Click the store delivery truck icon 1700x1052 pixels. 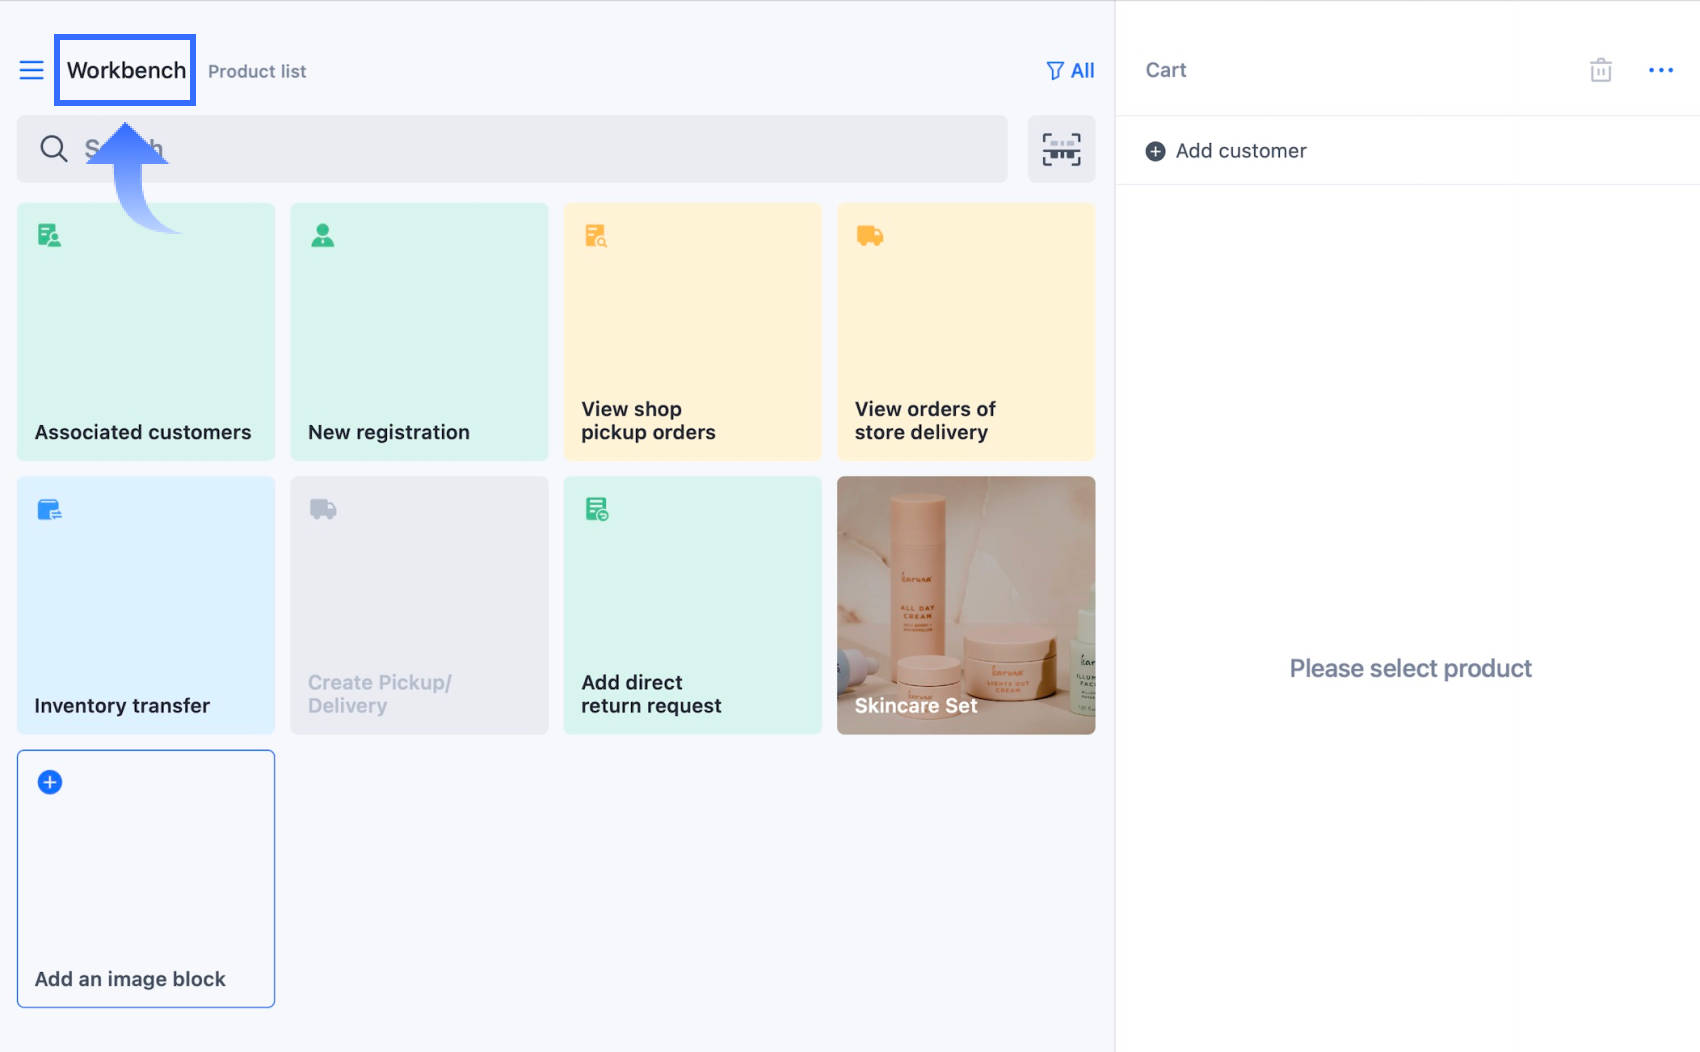[869, 236]
